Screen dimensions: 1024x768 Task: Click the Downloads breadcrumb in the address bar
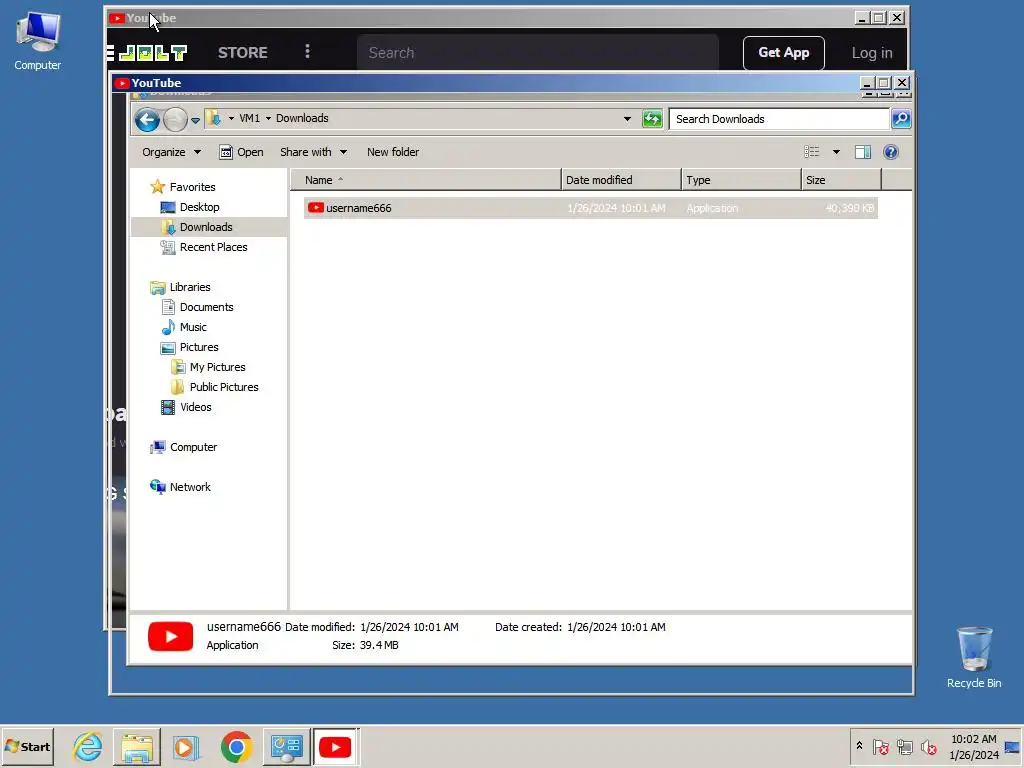(302, 118)
